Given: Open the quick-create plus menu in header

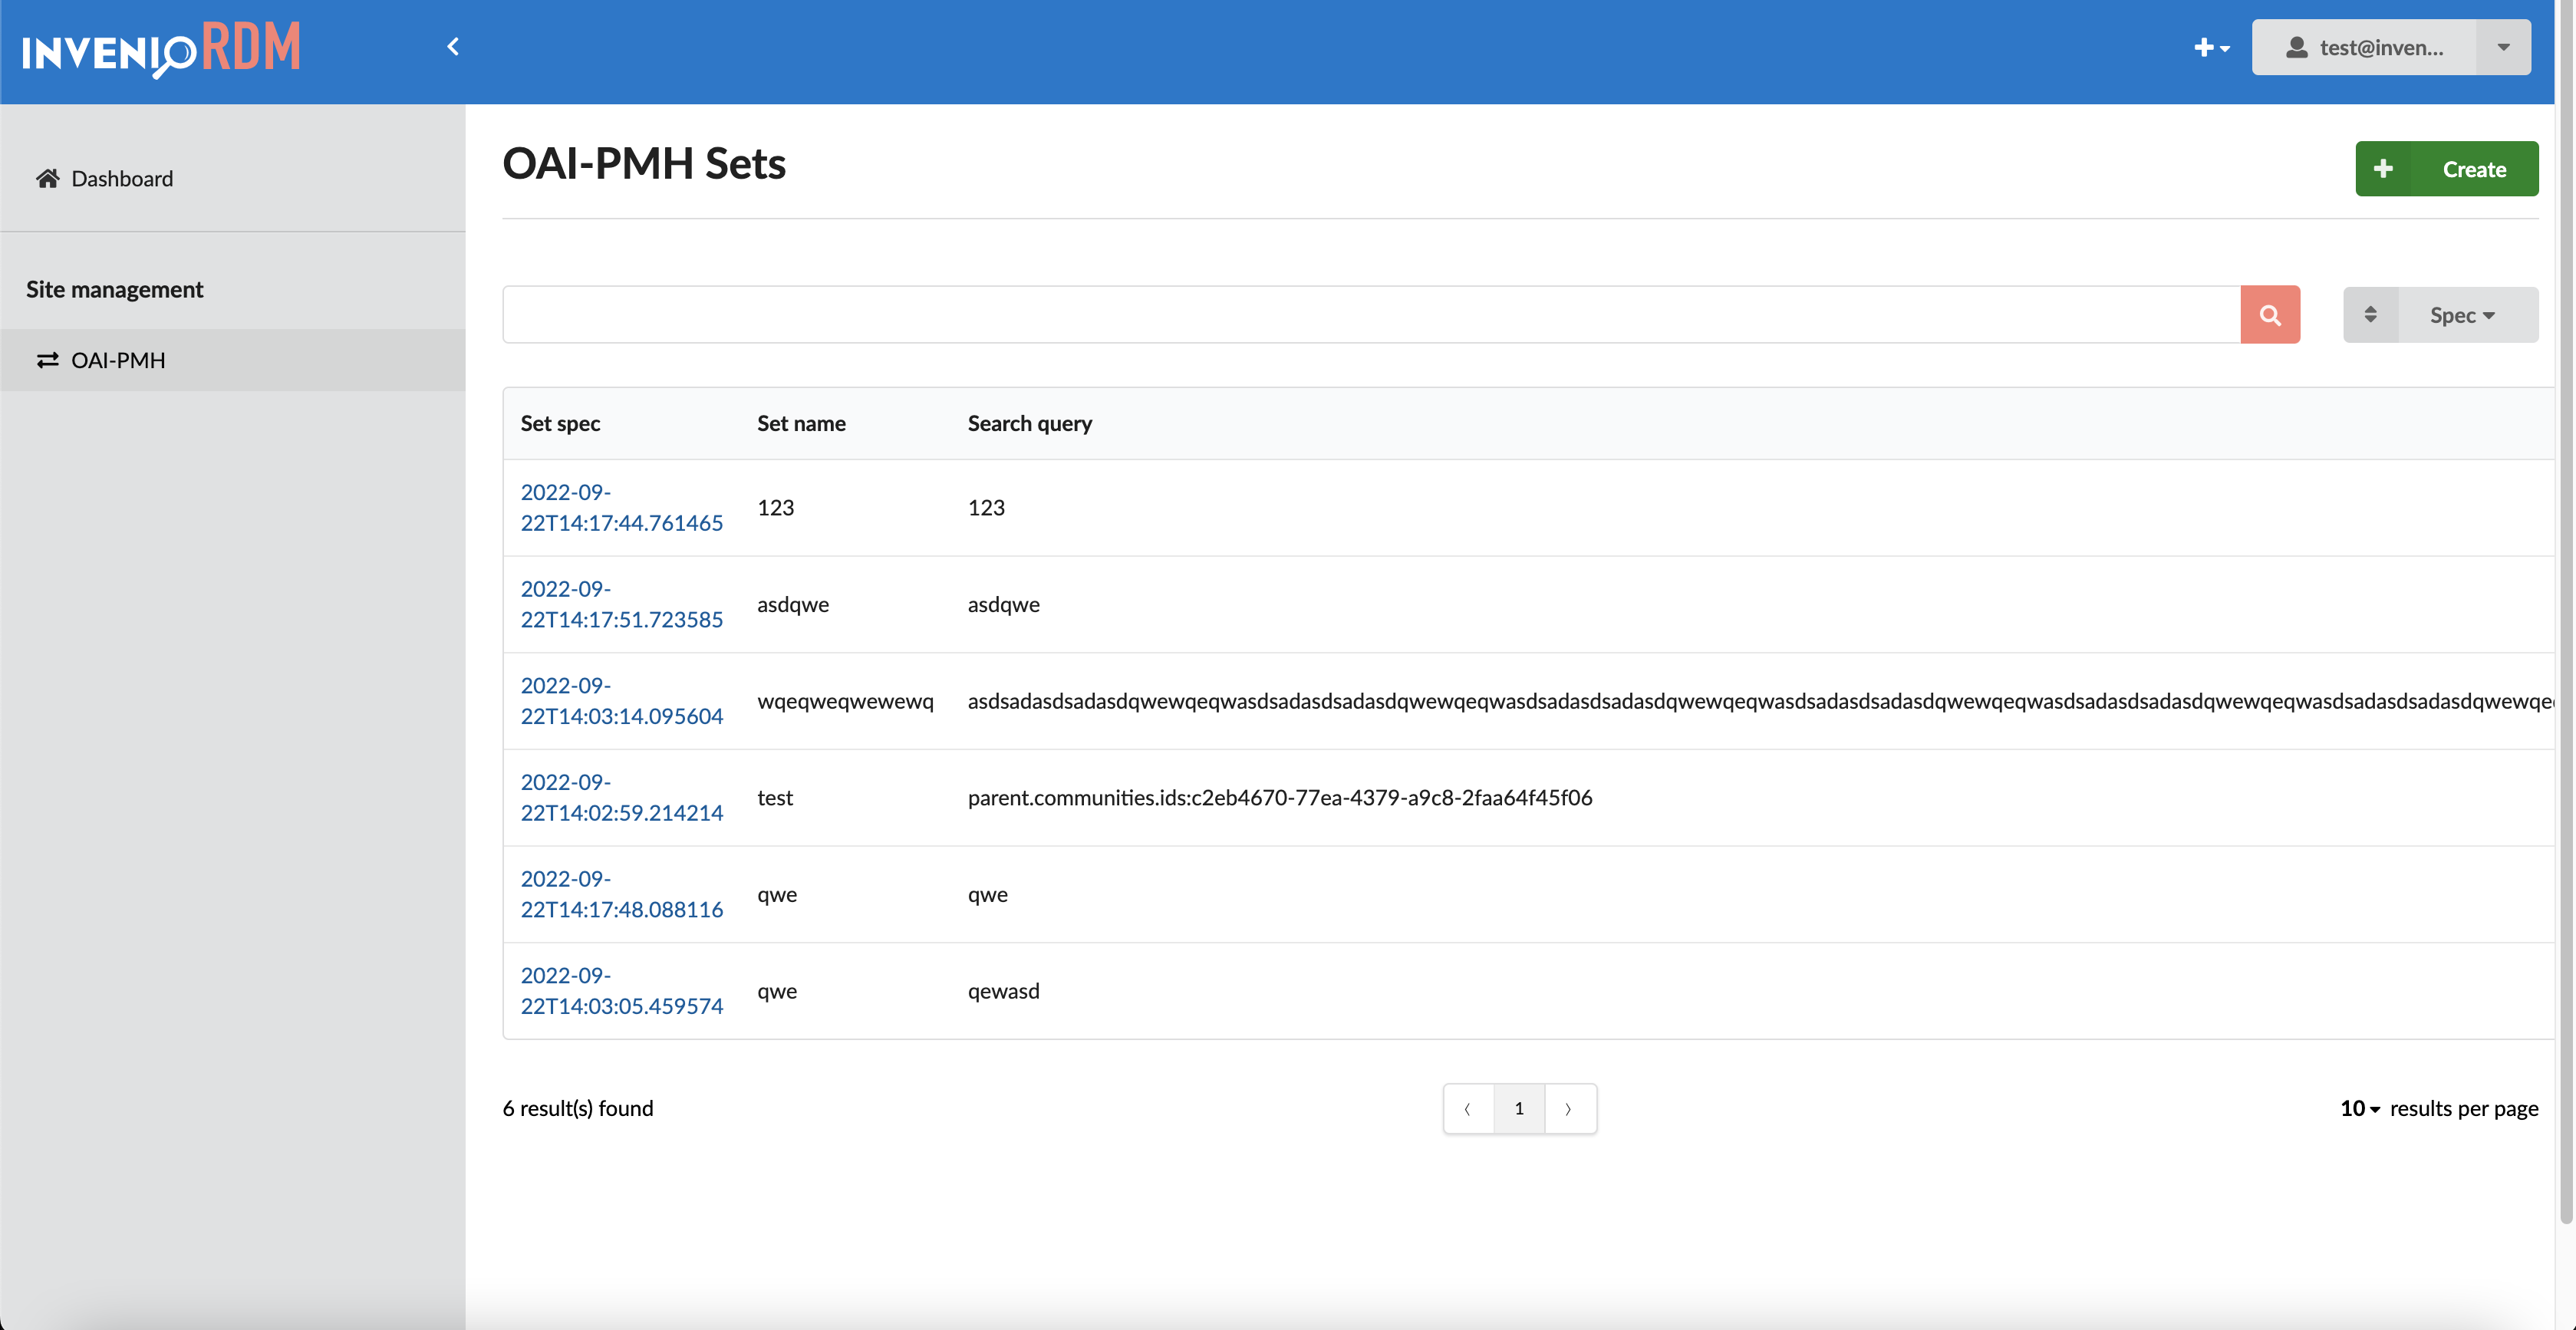Looking at the screenshot, I should pos(2211,47).
